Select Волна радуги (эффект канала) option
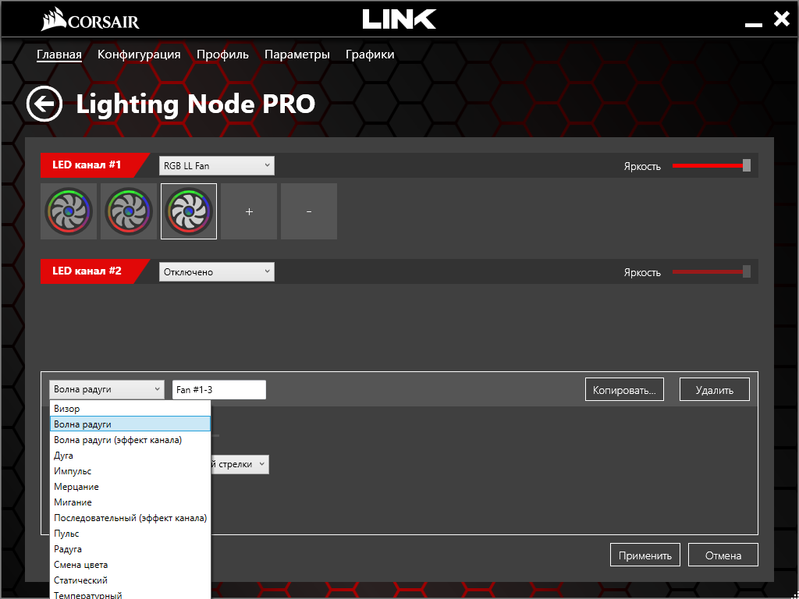This screenshot has width=799, height=599. pyautogui.click(x=130, y=440)
